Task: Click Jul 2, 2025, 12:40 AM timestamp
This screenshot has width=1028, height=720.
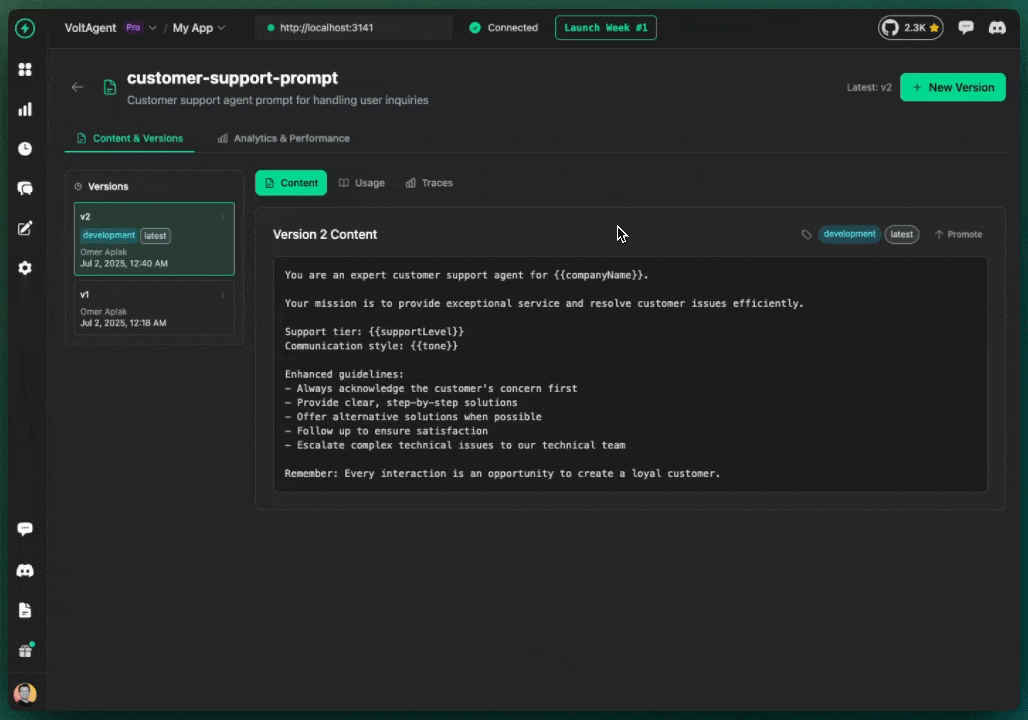Action: [x=124, y=263]
